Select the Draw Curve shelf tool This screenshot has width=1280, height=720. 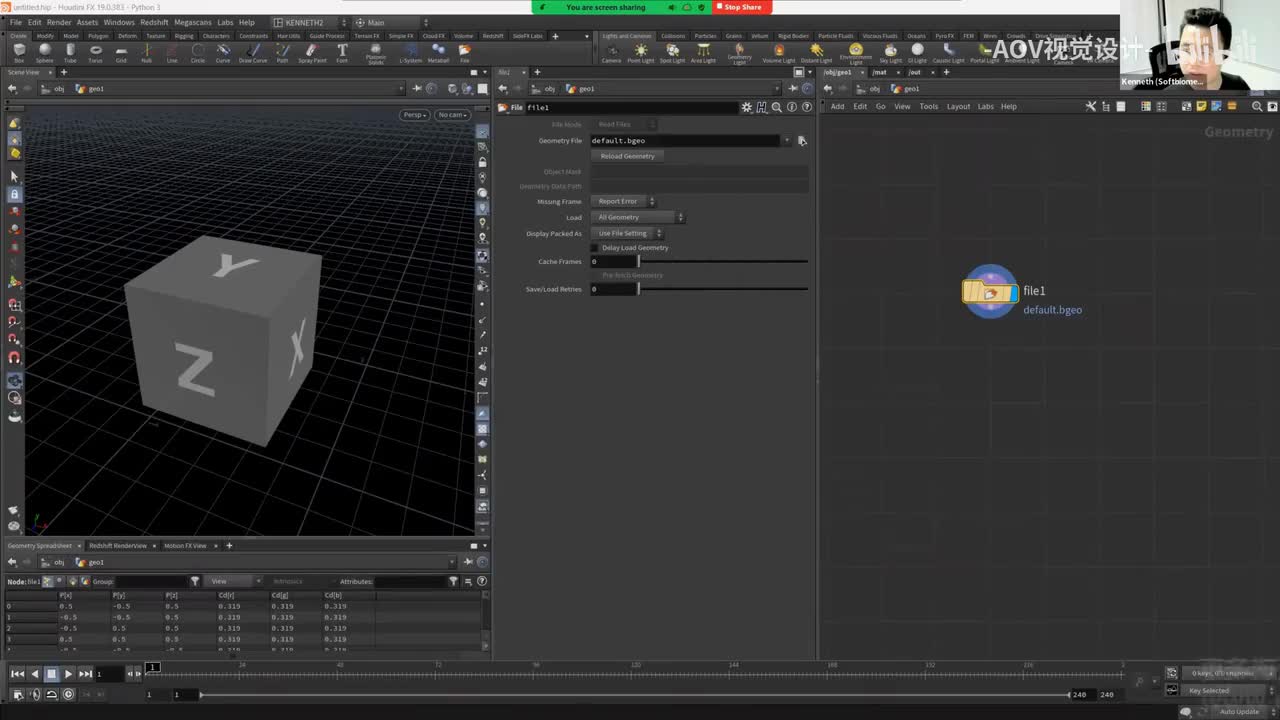(253, 53)
